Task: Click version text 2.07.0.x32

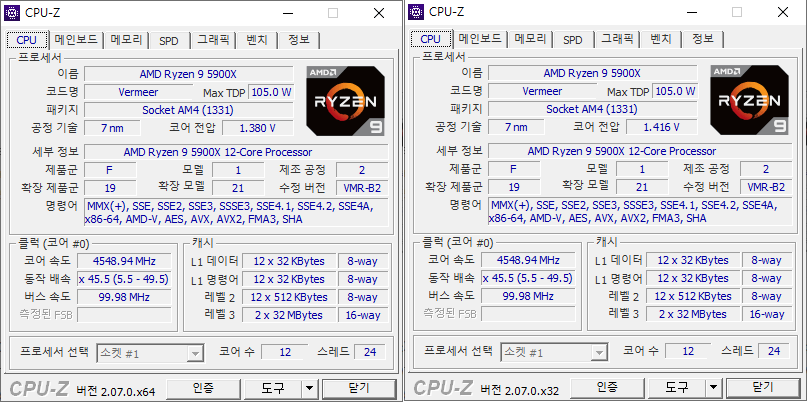Action: (520, 391)
